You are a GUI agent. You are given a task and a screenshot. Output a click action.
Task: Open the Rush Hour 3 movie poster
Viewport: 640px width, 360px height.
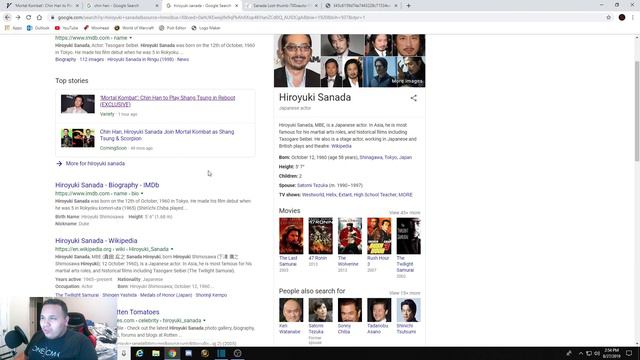[x=379, y=236]
